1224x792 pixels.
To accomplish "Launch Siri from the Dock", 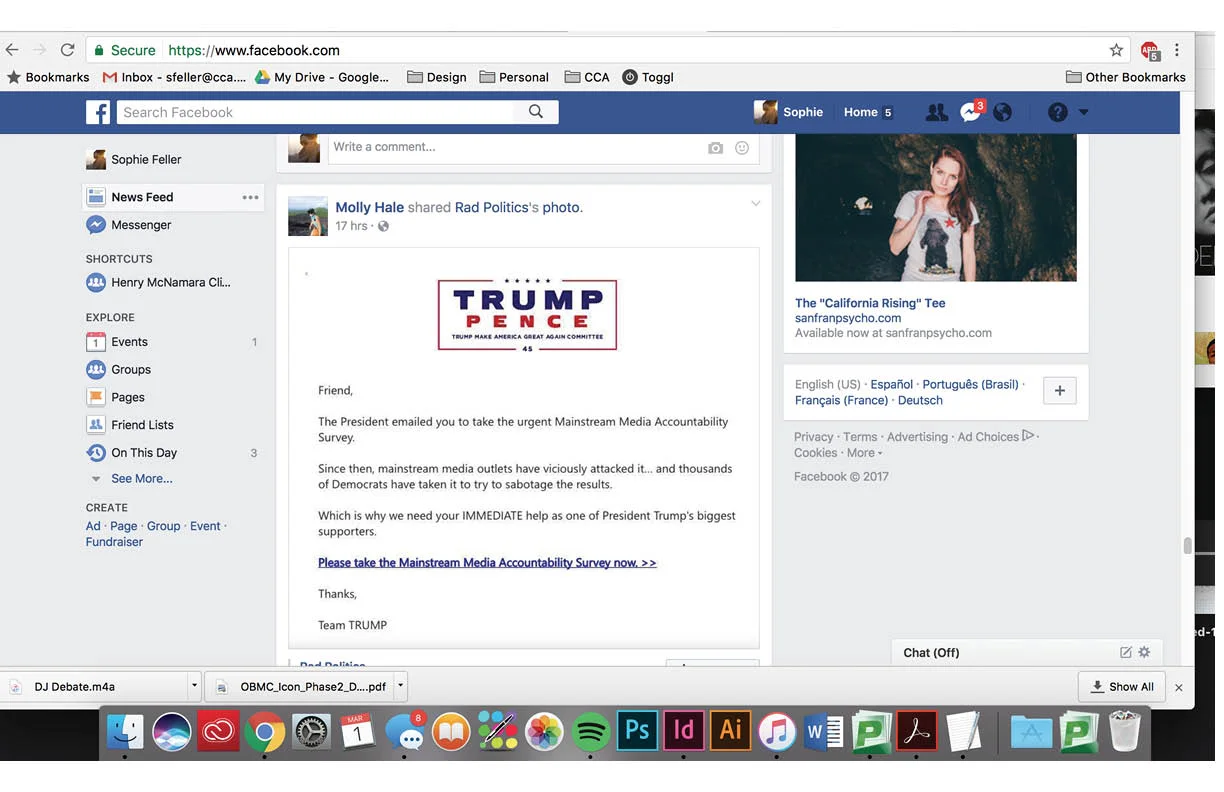I will click(172, 732).
